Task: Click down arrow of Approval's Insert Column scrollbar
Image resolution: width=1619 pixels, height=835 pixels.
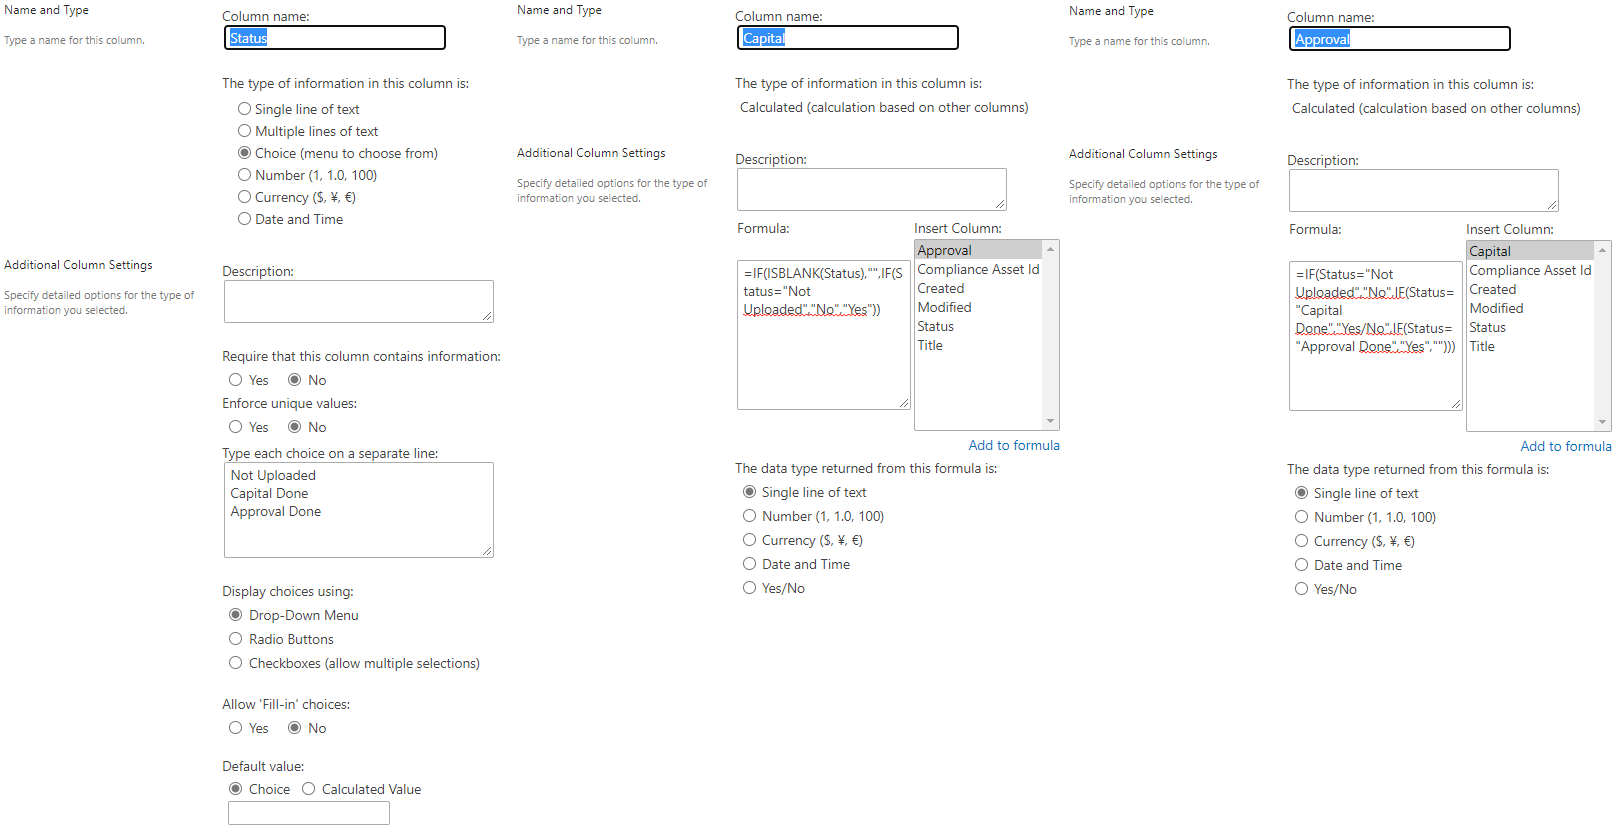Action: 1602,422
